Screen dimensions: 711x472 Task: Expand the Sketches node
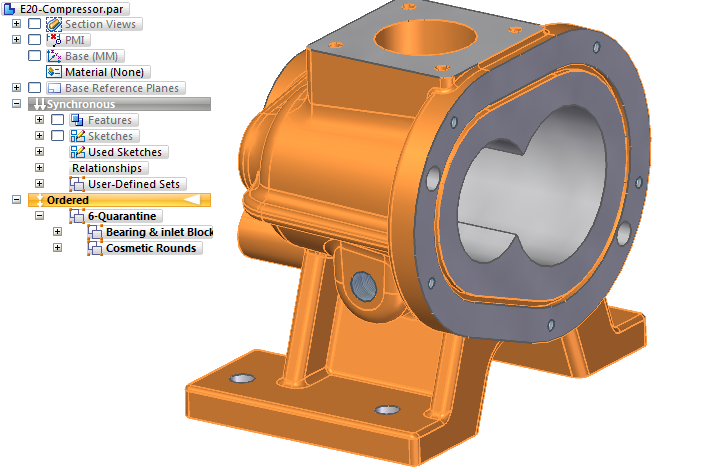point(39,136)
